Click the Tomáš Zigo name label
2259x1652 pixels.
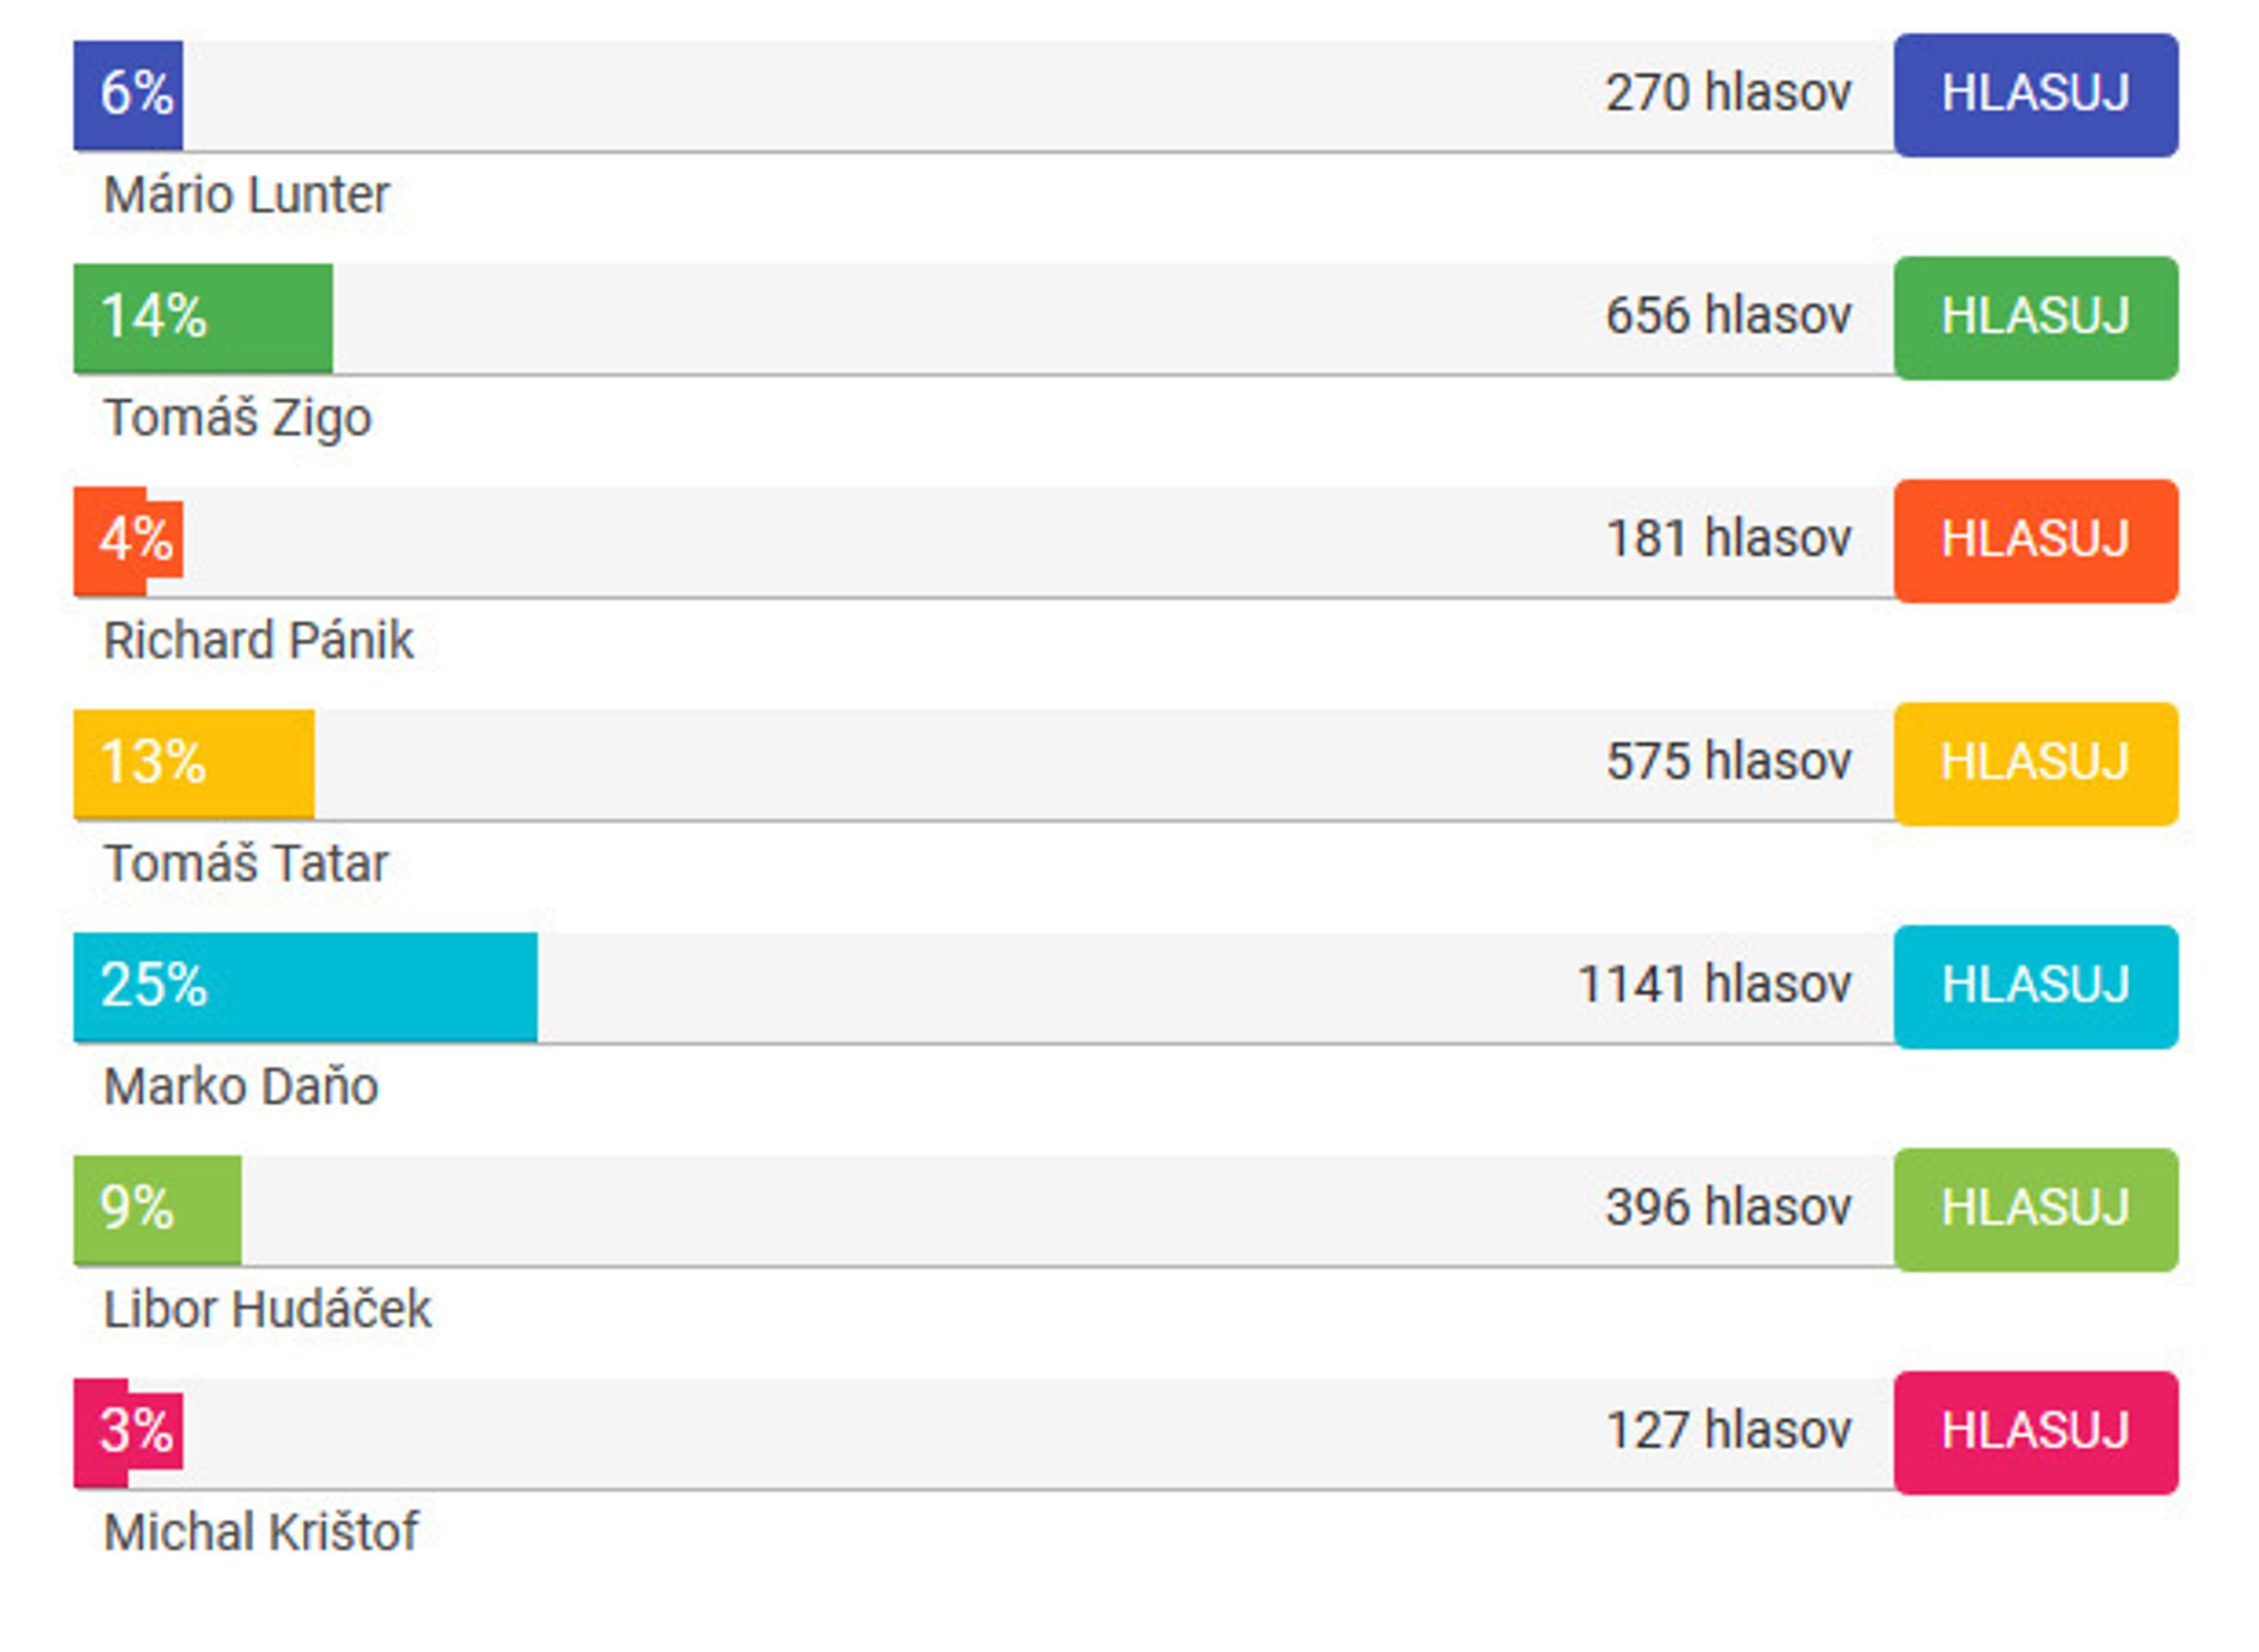click(238, 418)
